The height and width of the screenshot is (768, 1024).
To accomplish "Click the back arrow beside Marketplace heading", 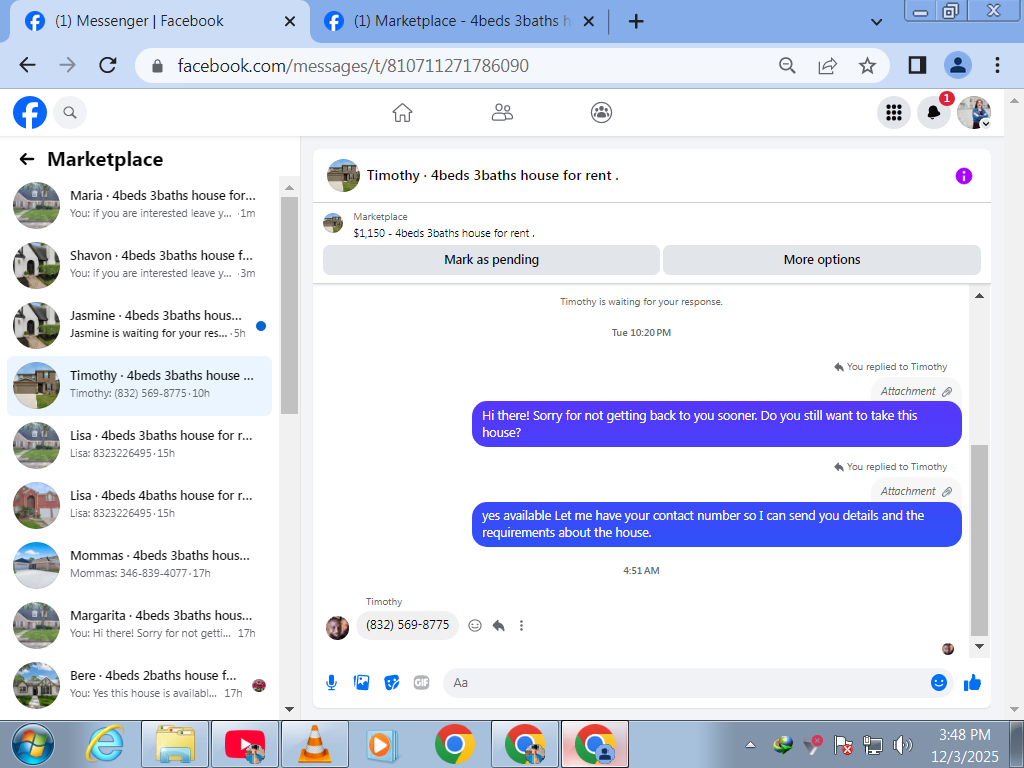I will [x=27, y=159].
